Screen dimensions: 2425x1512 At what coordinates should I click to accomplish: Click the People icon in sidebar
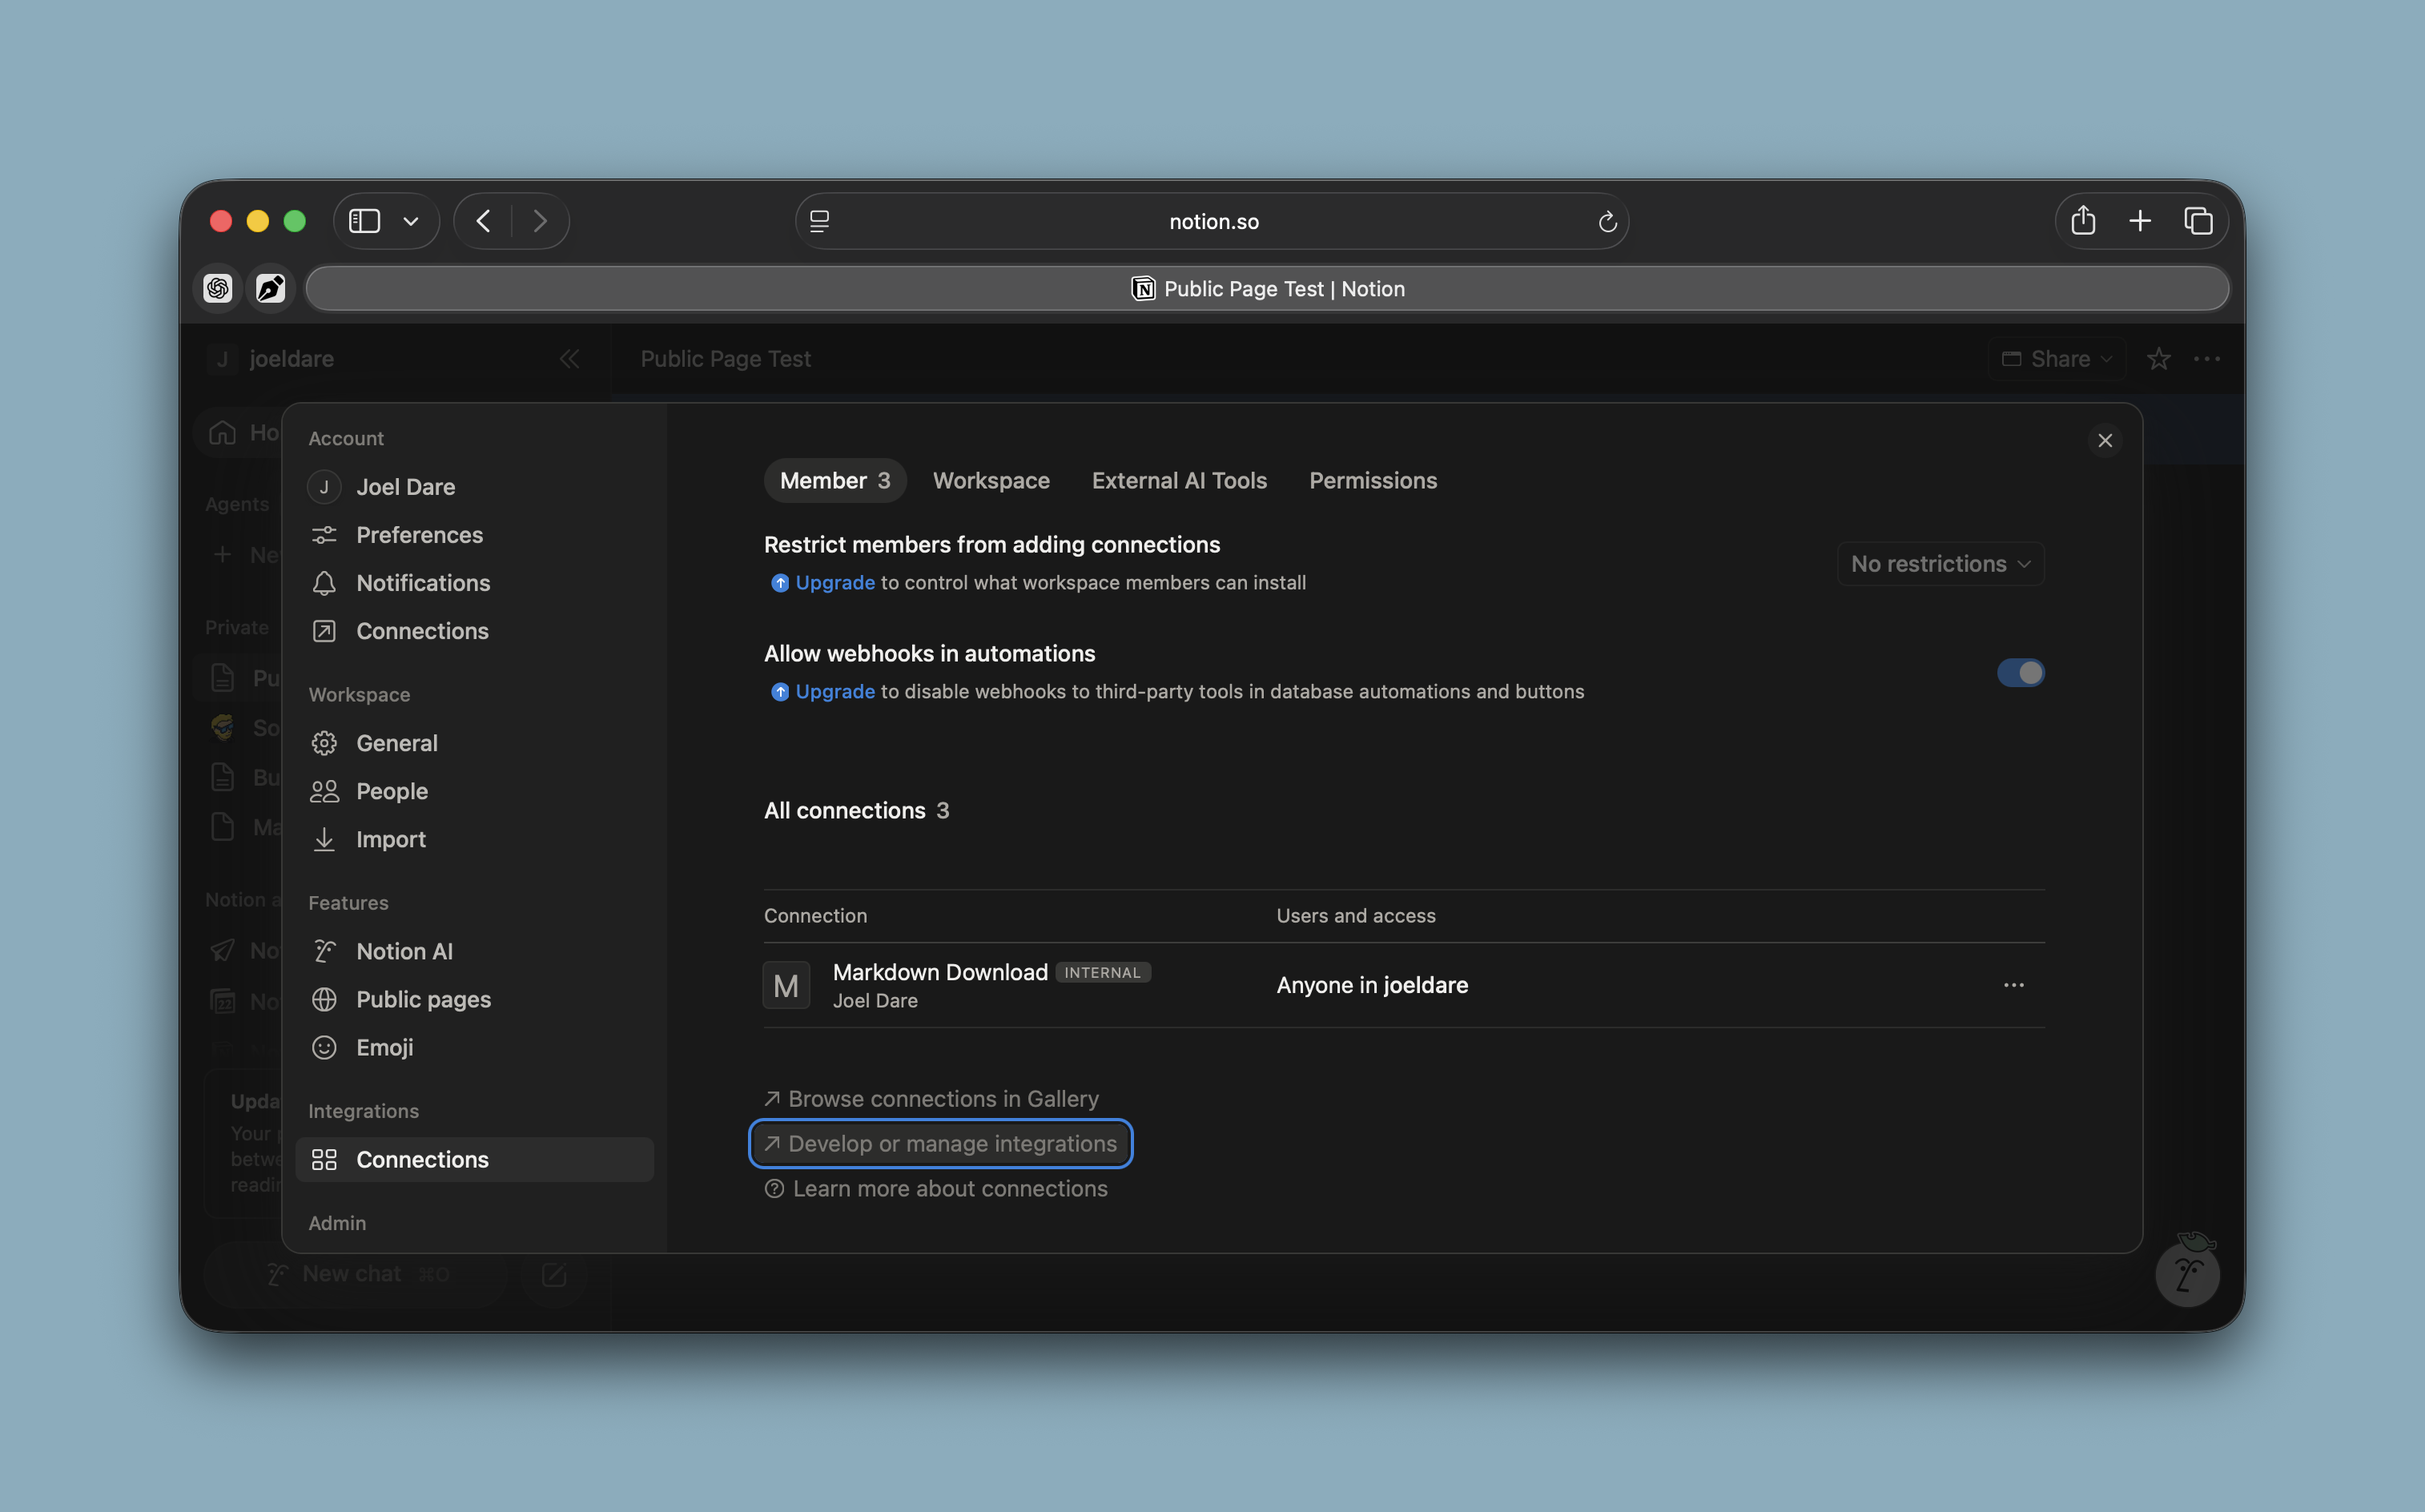(324, 791)
